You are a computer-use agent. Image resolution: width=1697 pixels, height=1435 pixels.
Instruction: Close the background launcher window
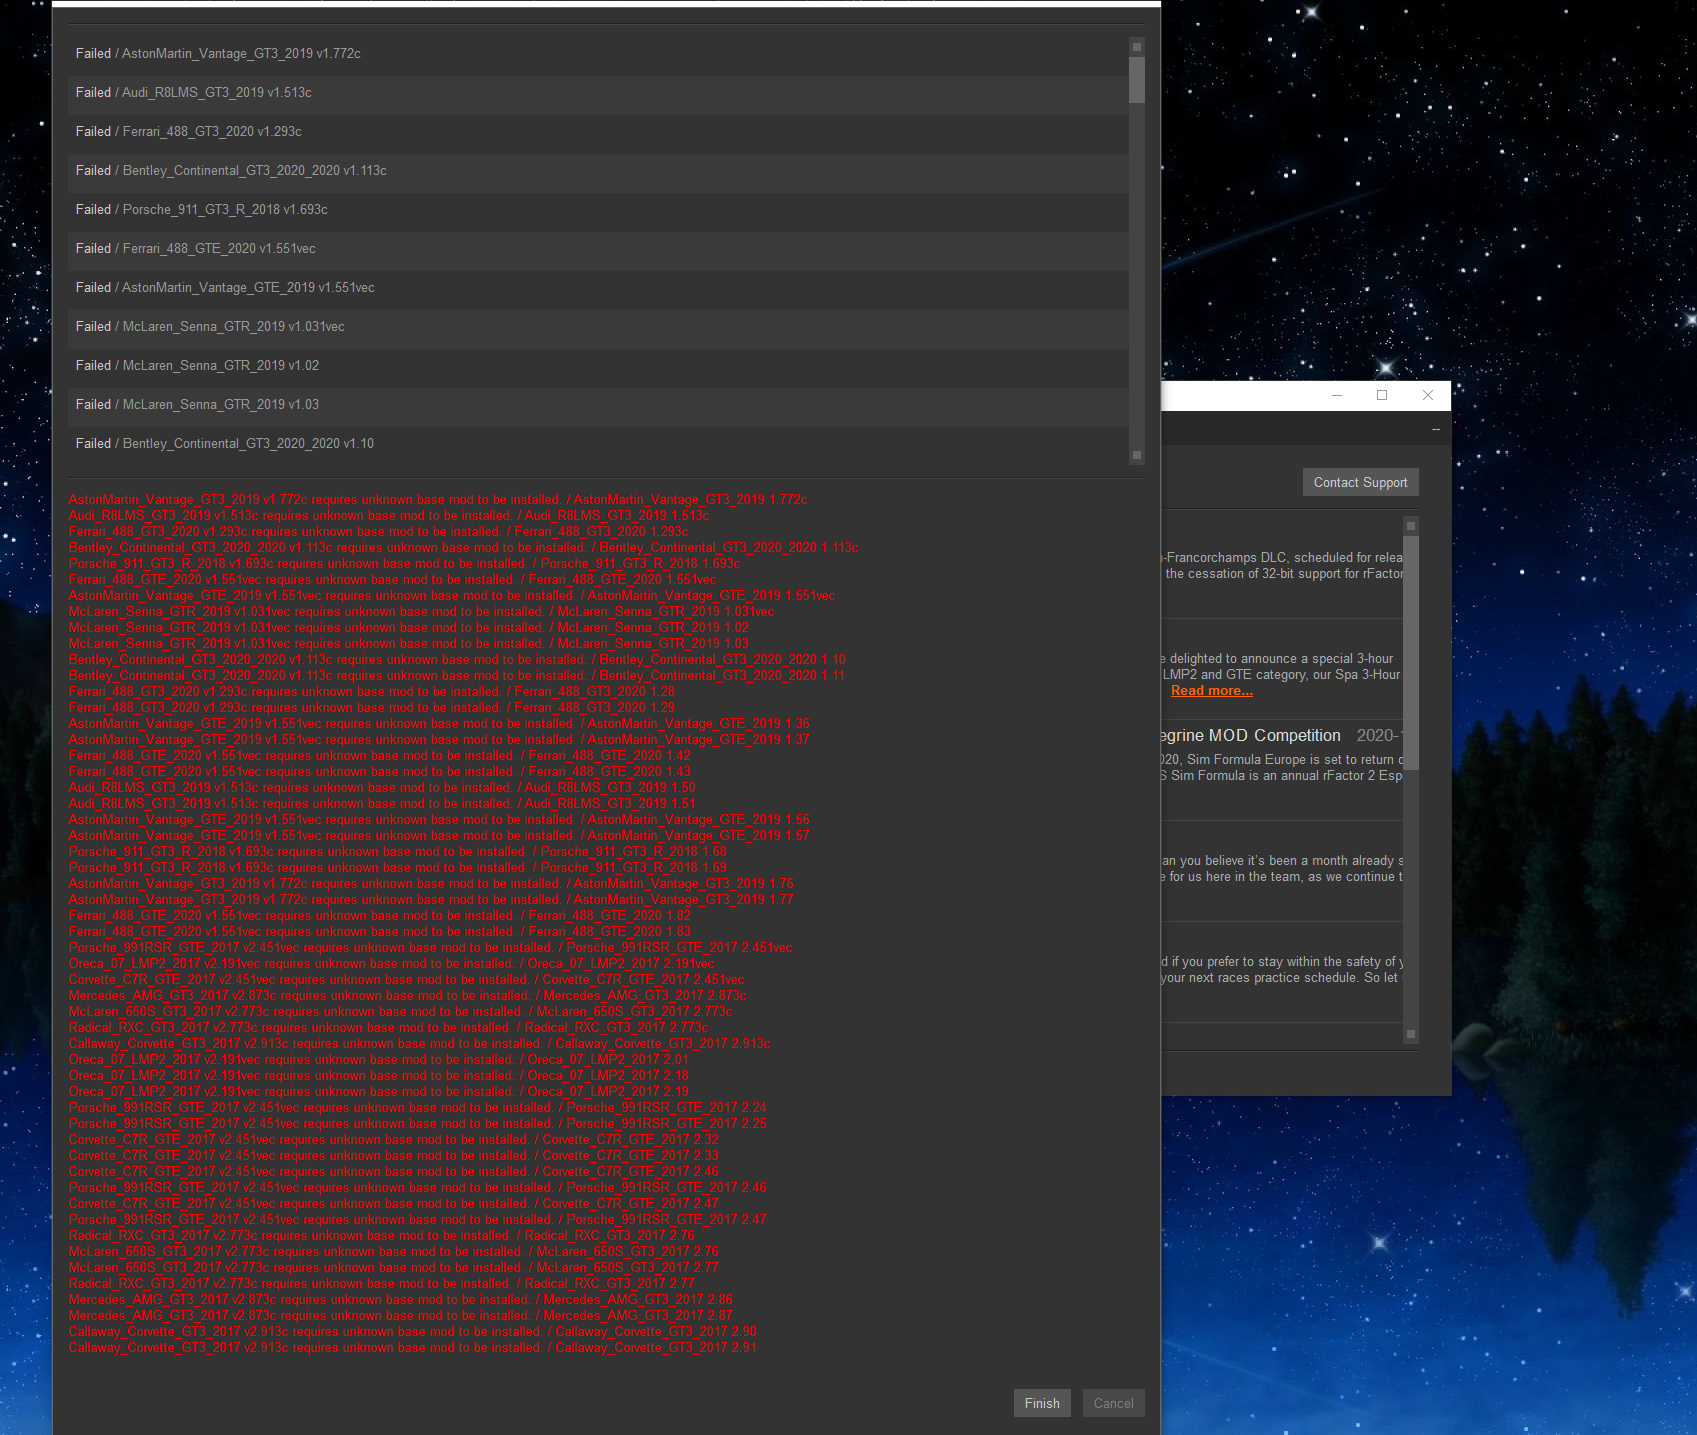pos(1428,396)
